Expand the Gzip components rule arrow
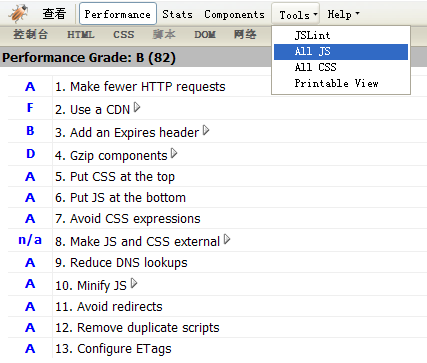Screen dimensions: 427x363 click(x=174, y=153)
